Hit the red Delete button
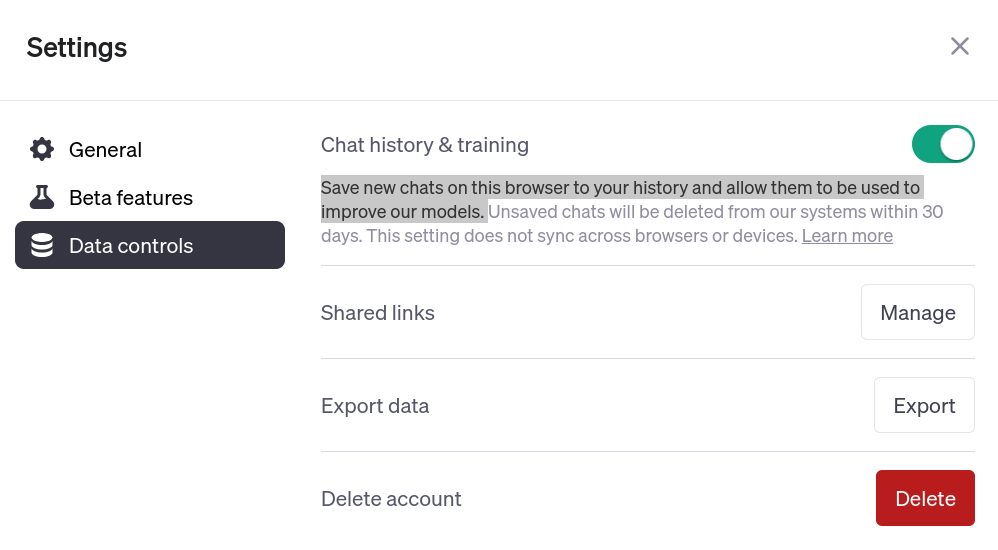 (x=925, y=498)
